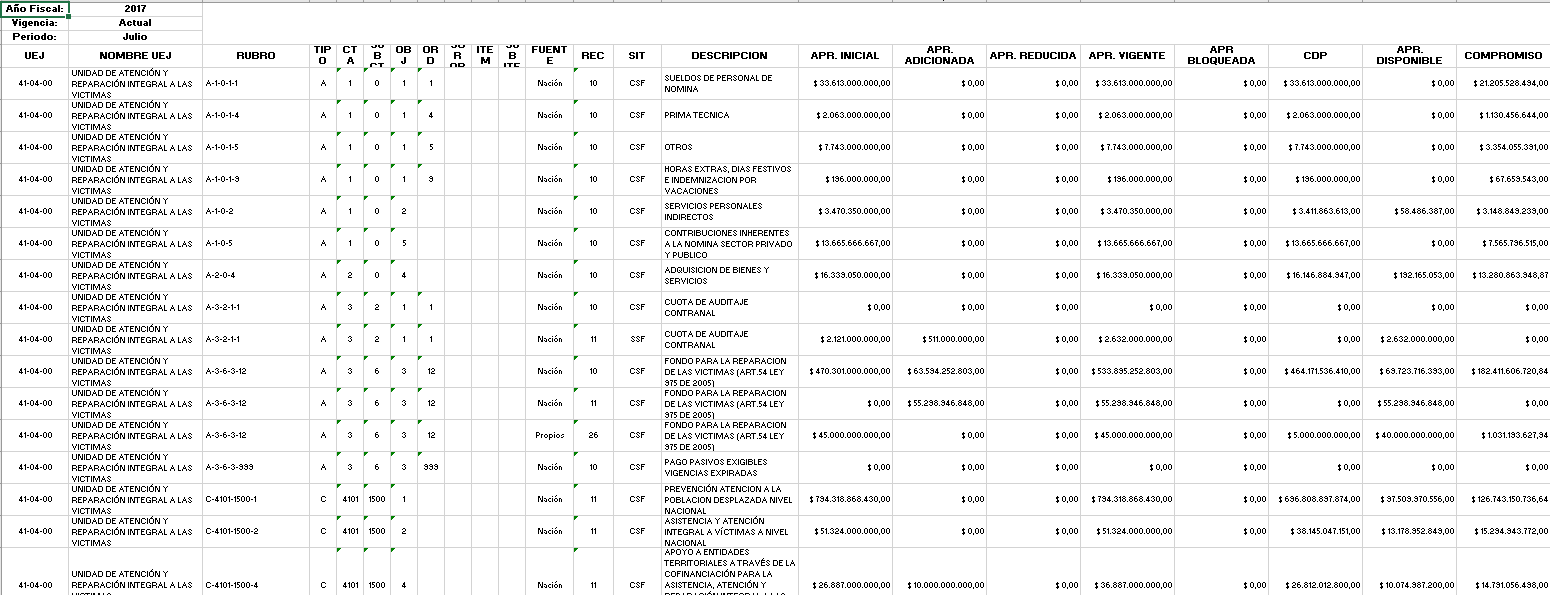Screen dimensions: 1550x595
Task: Click the 'SUELDOS DE PERSONAL DE NOMINA' cell
Action: pyautogui.click(x=718, y=84)
